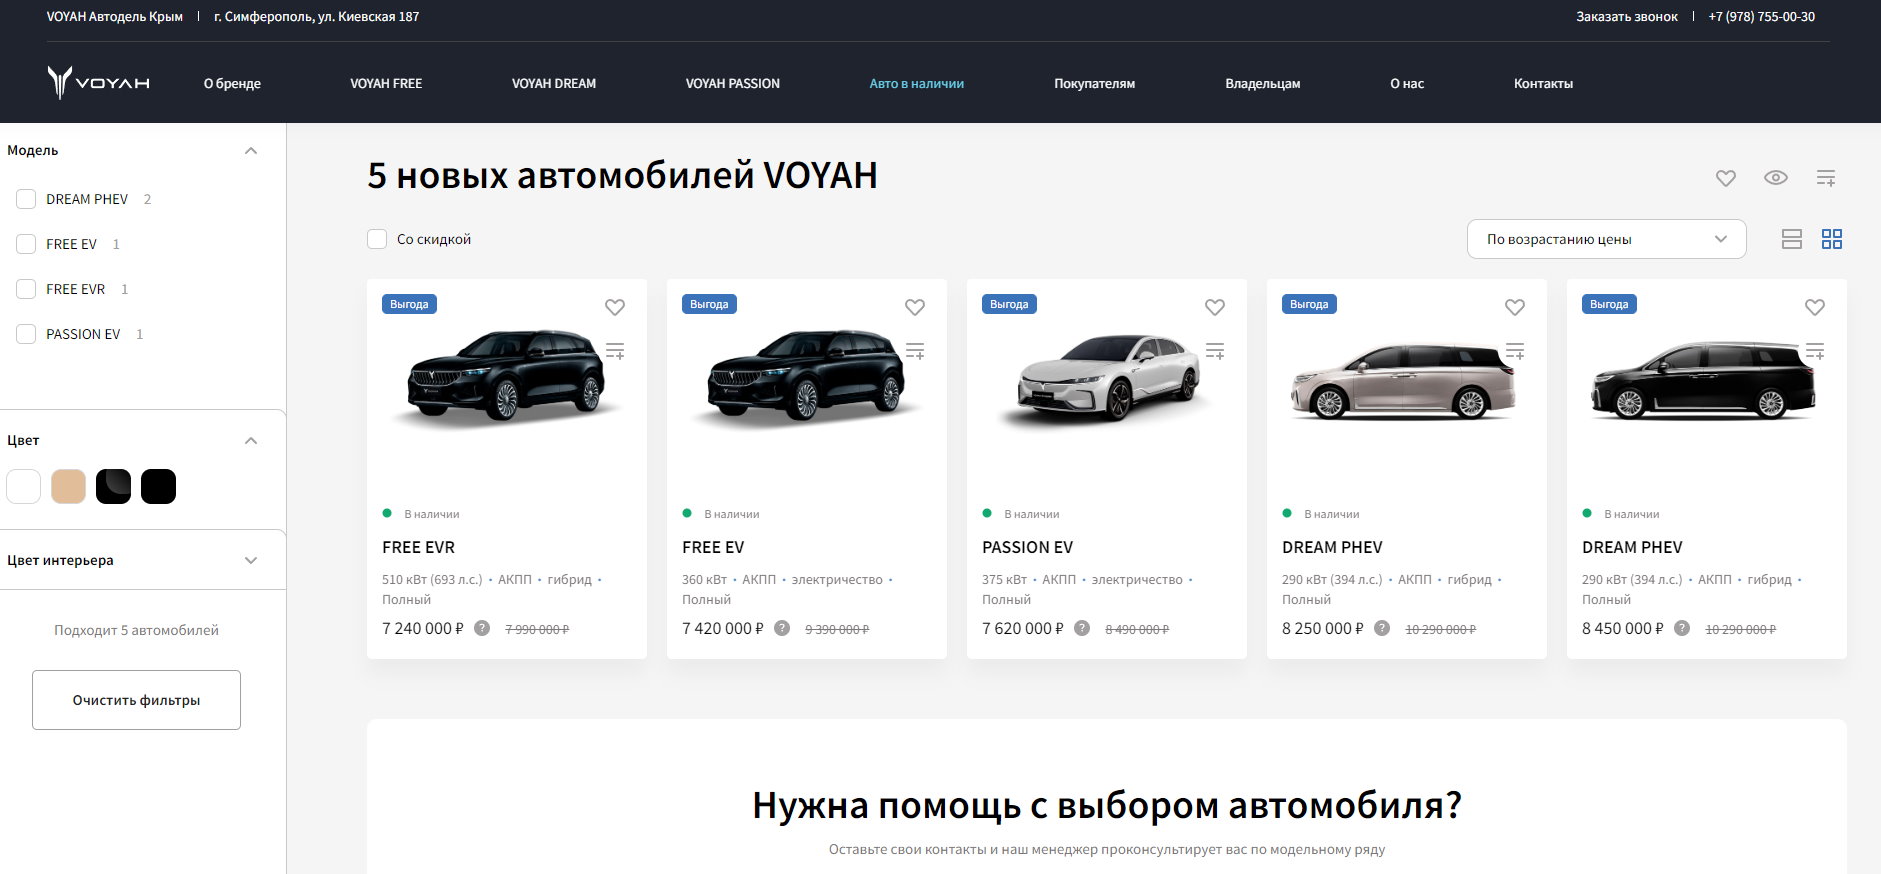1881x874 pixels.
Task: Open beige DREAM PHEV car image
Action: [x=1404, y=380]
